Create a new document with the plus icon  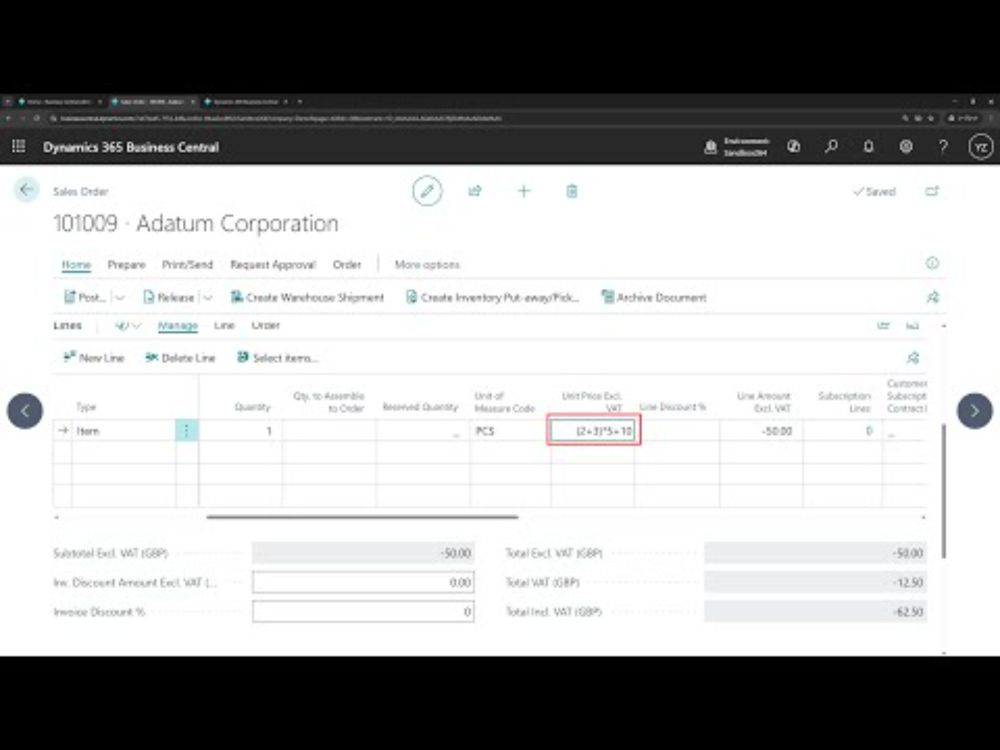coord(524,191)
